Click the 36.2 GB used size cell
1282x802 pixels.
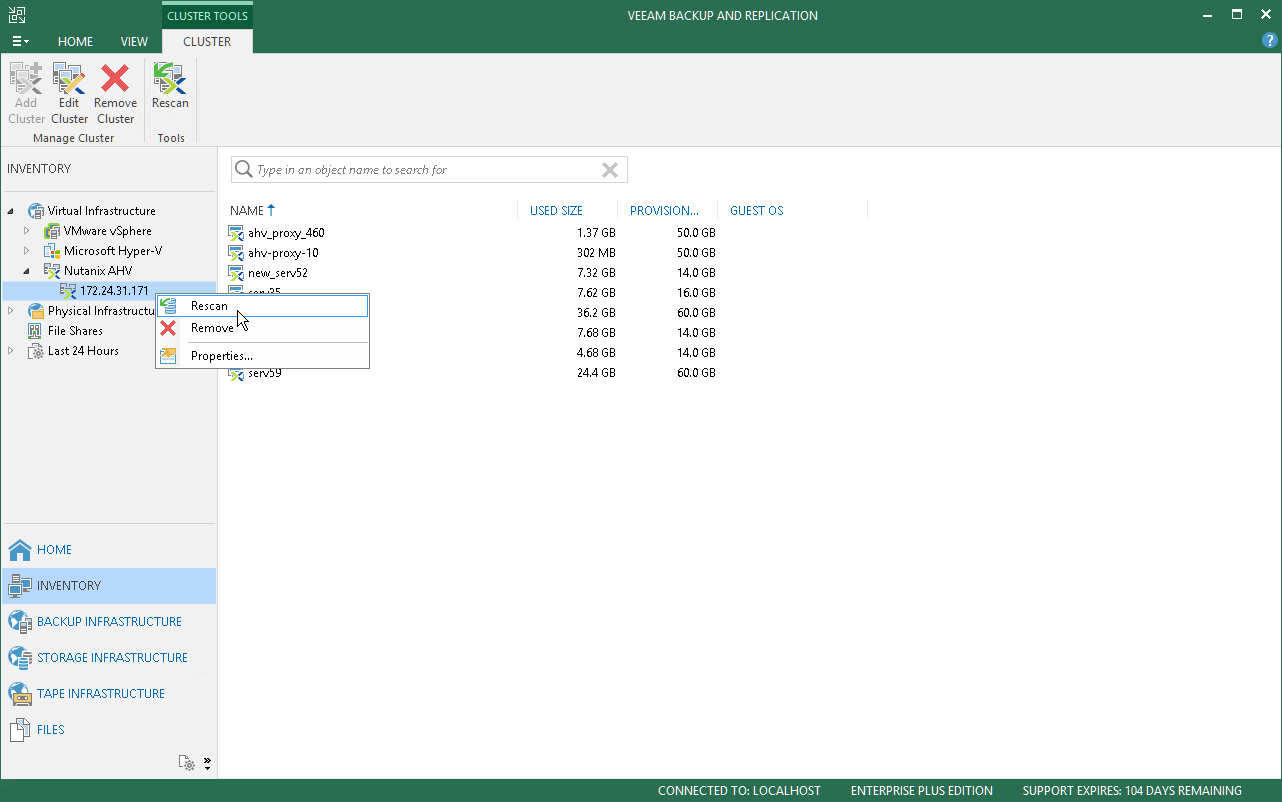point(596,313)
